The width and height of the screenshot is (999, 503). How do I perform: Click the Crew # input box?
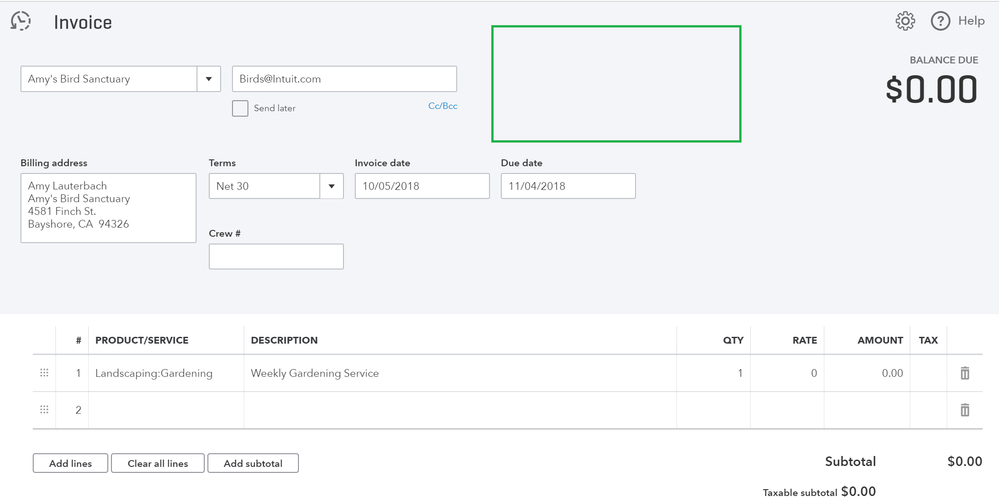(x=276, y=257)
